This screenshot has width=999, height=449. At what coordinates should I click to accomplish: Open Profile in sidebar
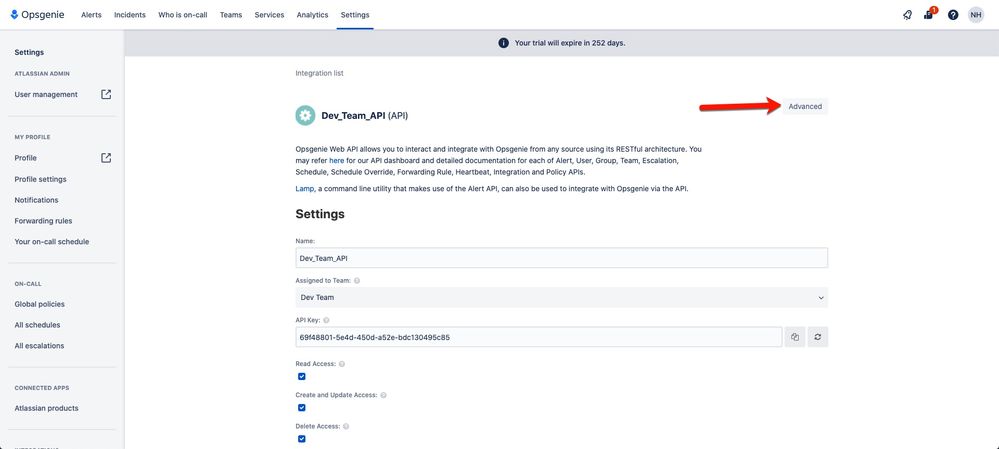[x=25, y=158]
